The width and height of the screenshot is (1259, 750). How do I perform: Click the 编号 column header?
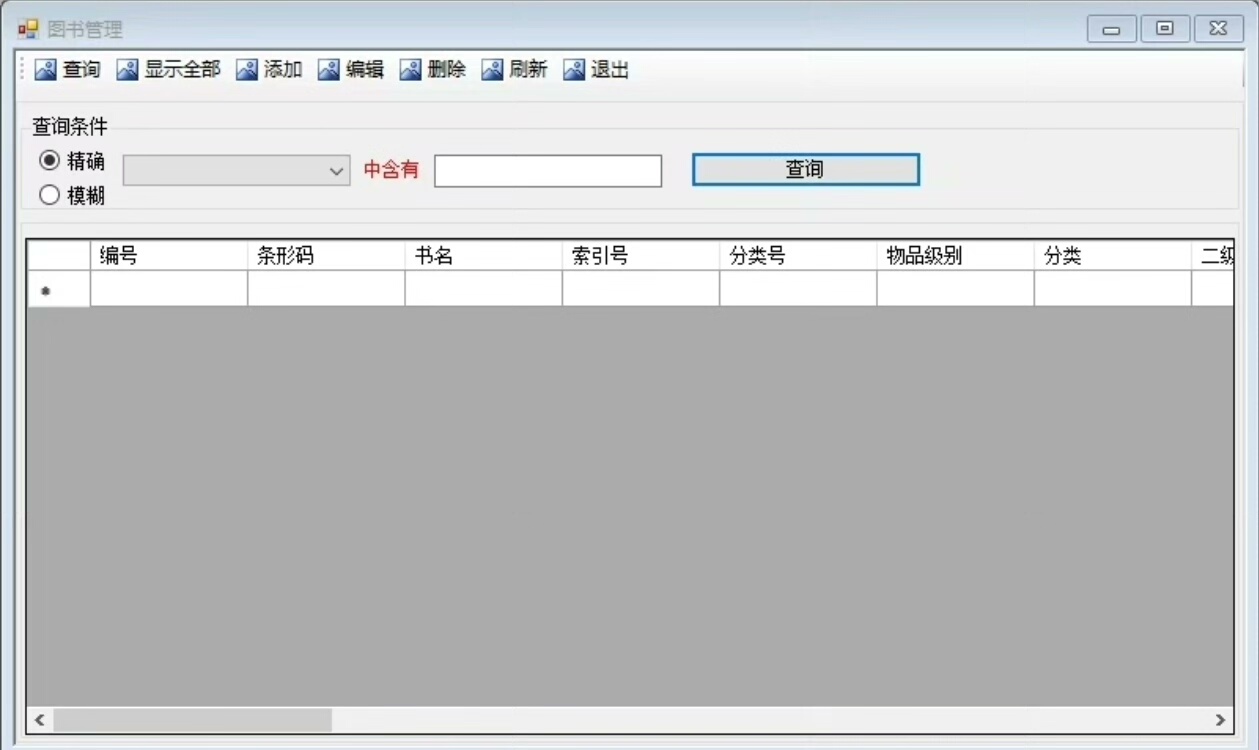169,256
